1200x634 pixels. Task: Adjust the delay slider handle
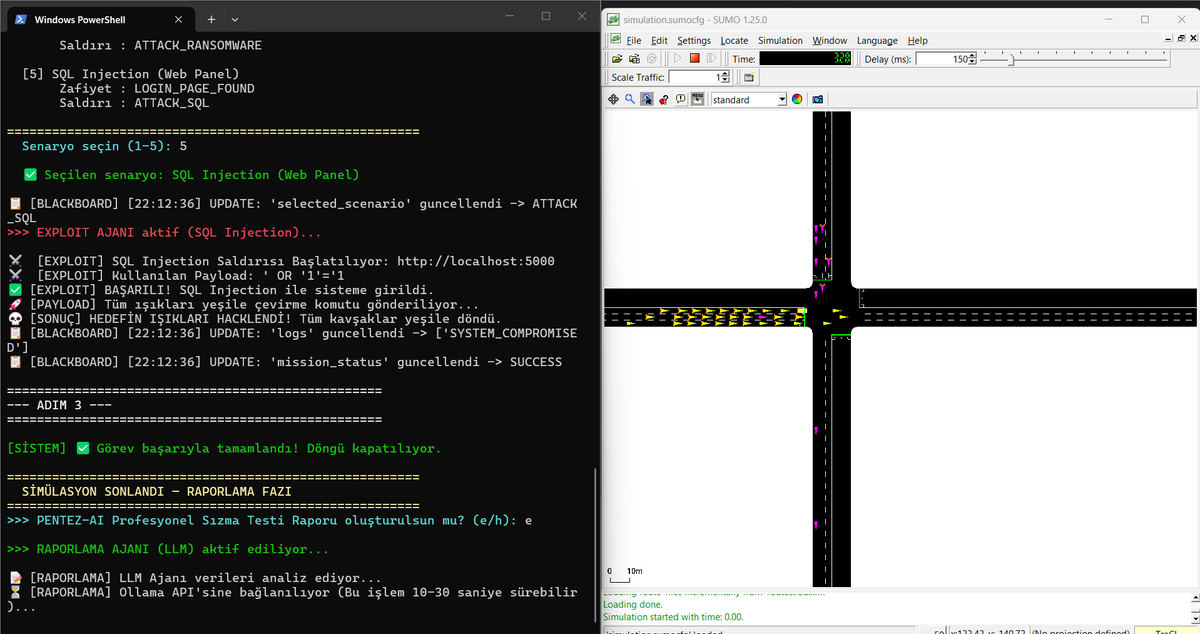pyautogui.click(x=1011, y=59)
